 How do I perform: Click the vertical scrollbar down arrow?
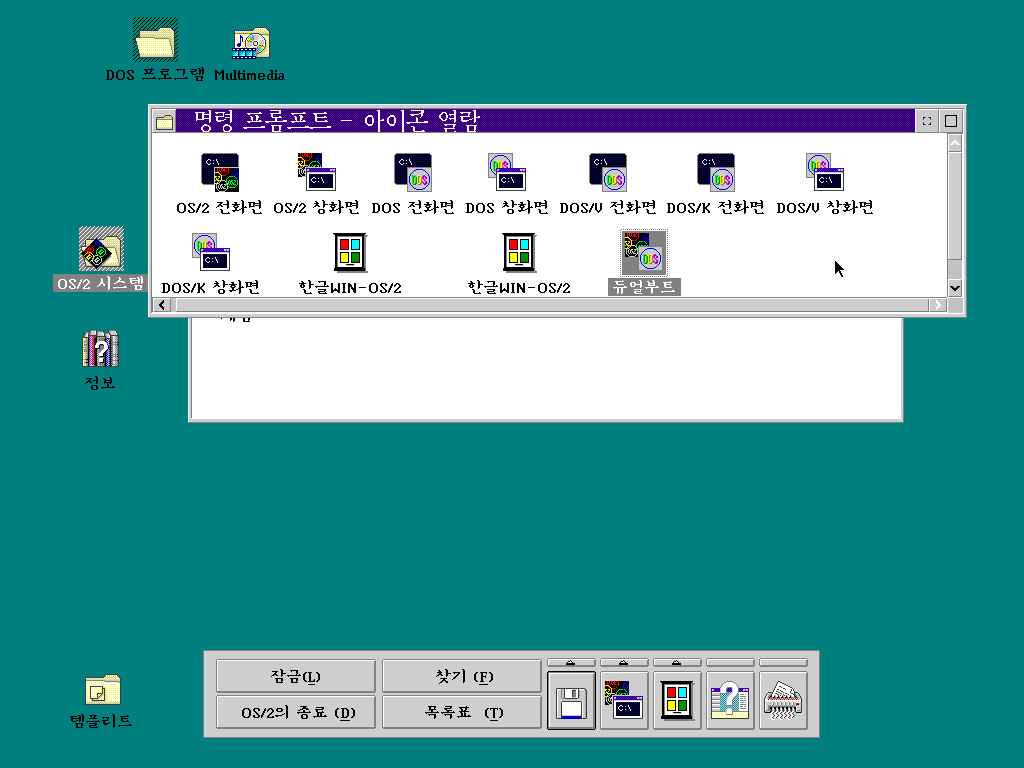coord(955,288)
